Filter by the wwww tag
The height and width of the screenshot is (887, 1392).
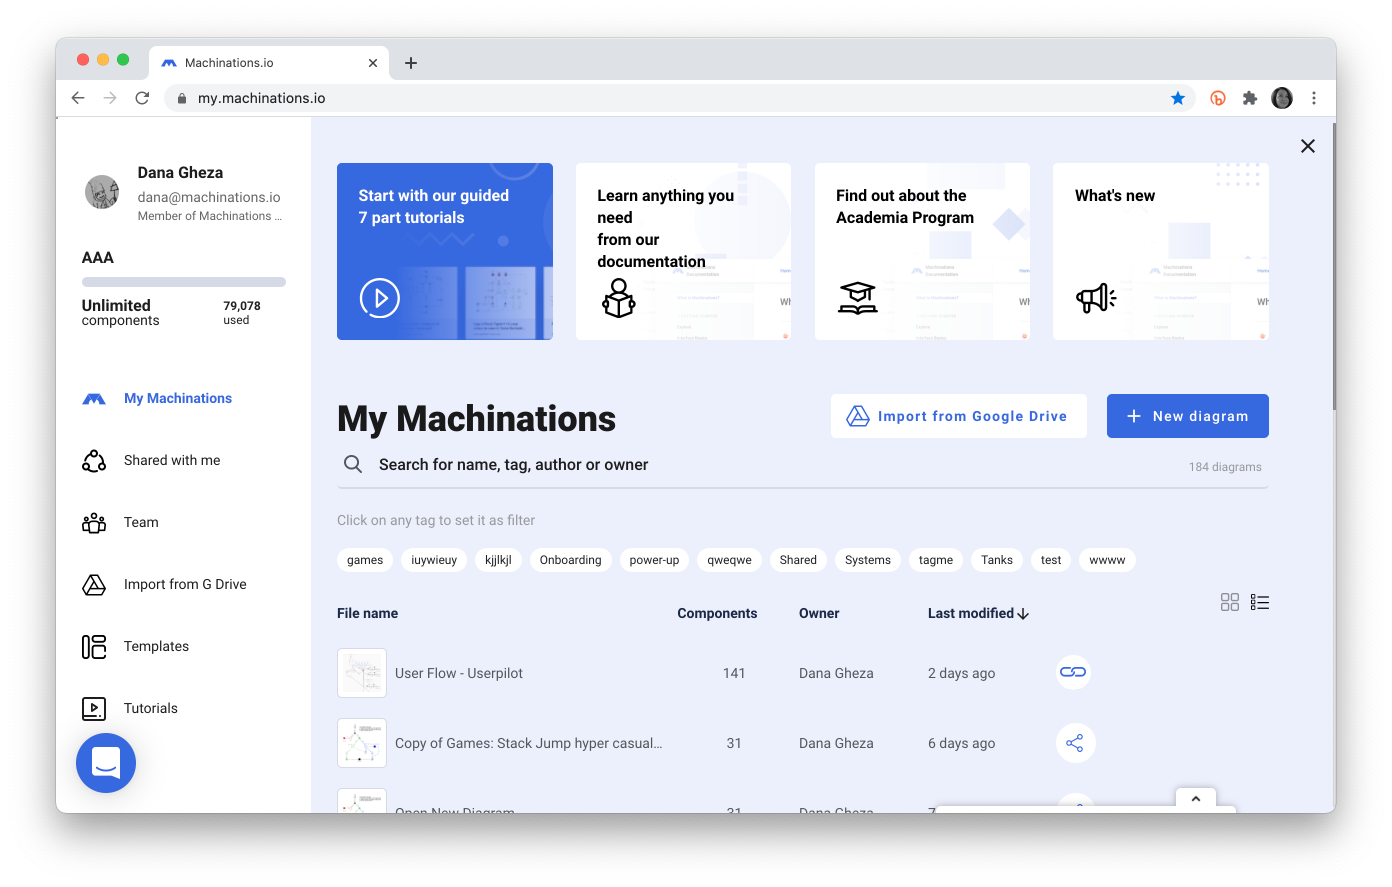pyautogui.click(x=1107, y=560)
